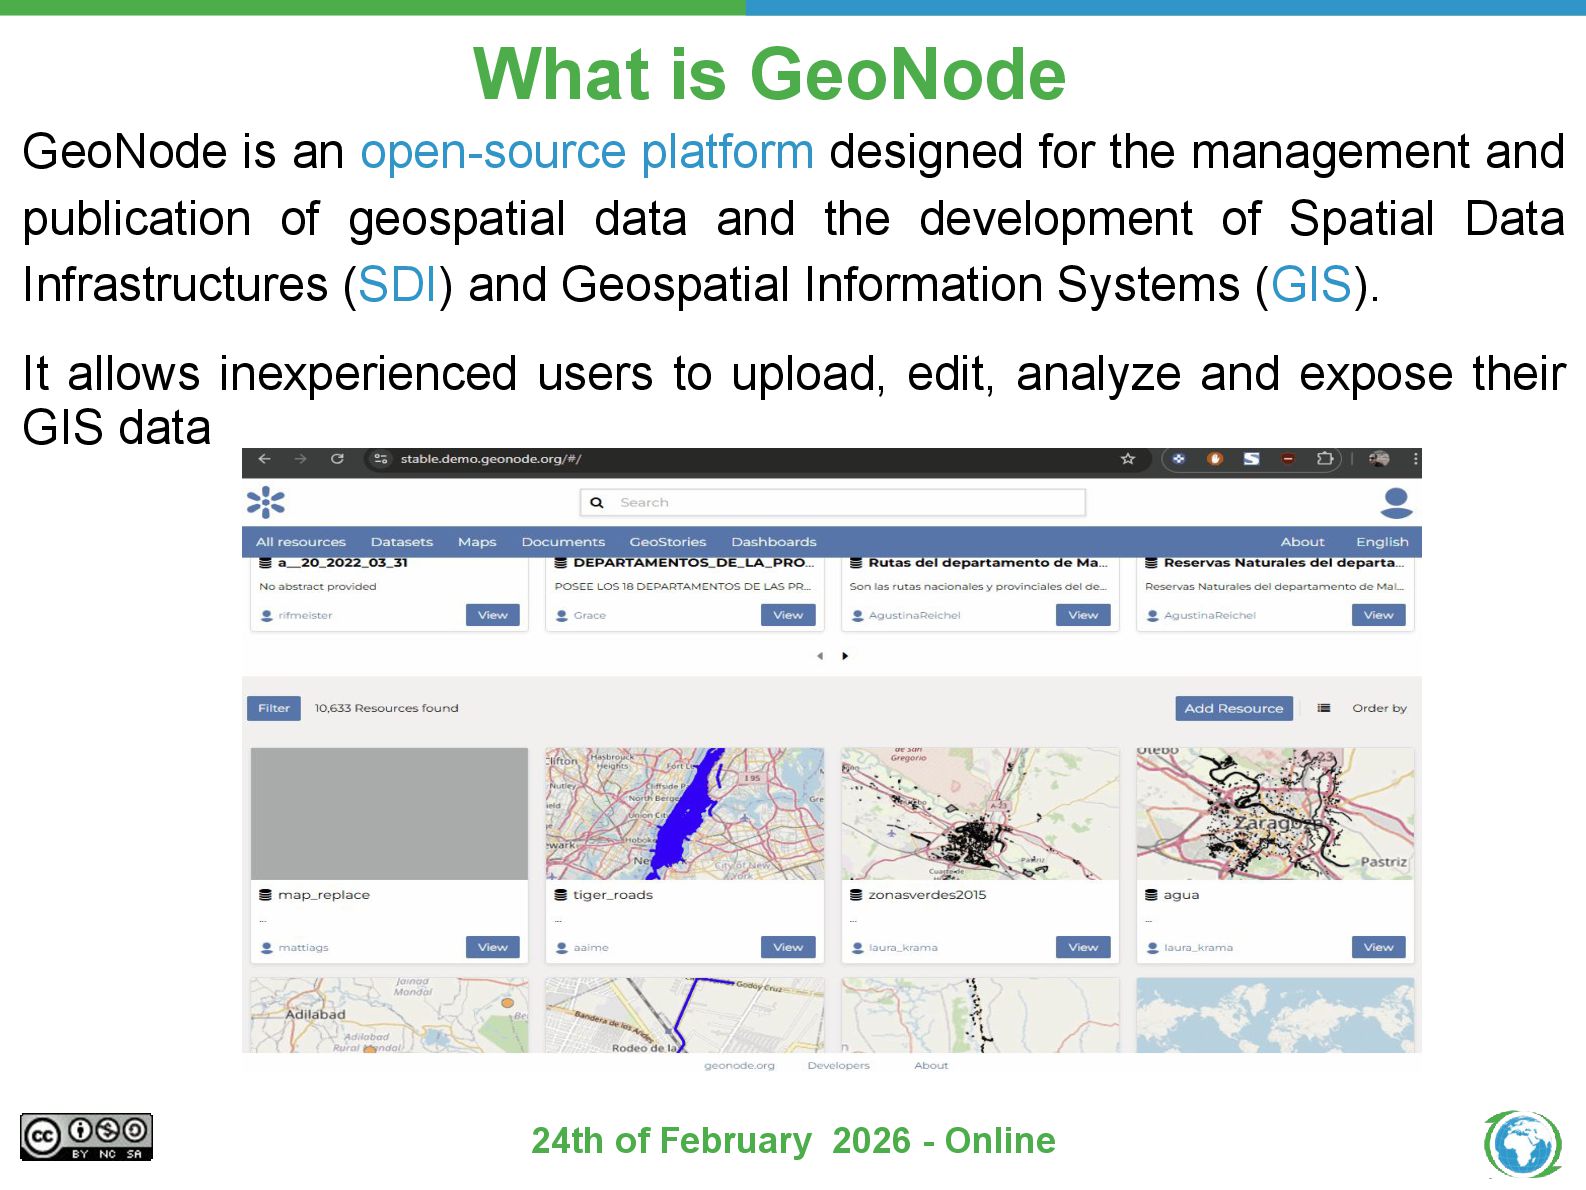Click the orange extension icon in the toolbar

(x=1215, y=459)
